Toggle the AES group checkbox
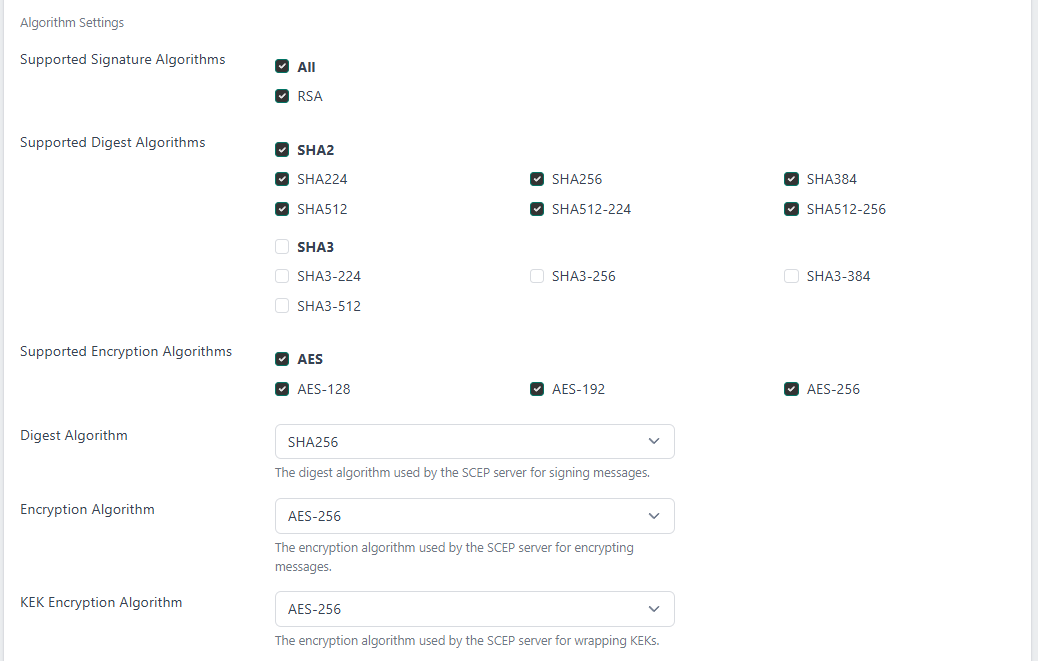Image resolution: width=1038 pixels, height=661 pixels. click(282, 359)
